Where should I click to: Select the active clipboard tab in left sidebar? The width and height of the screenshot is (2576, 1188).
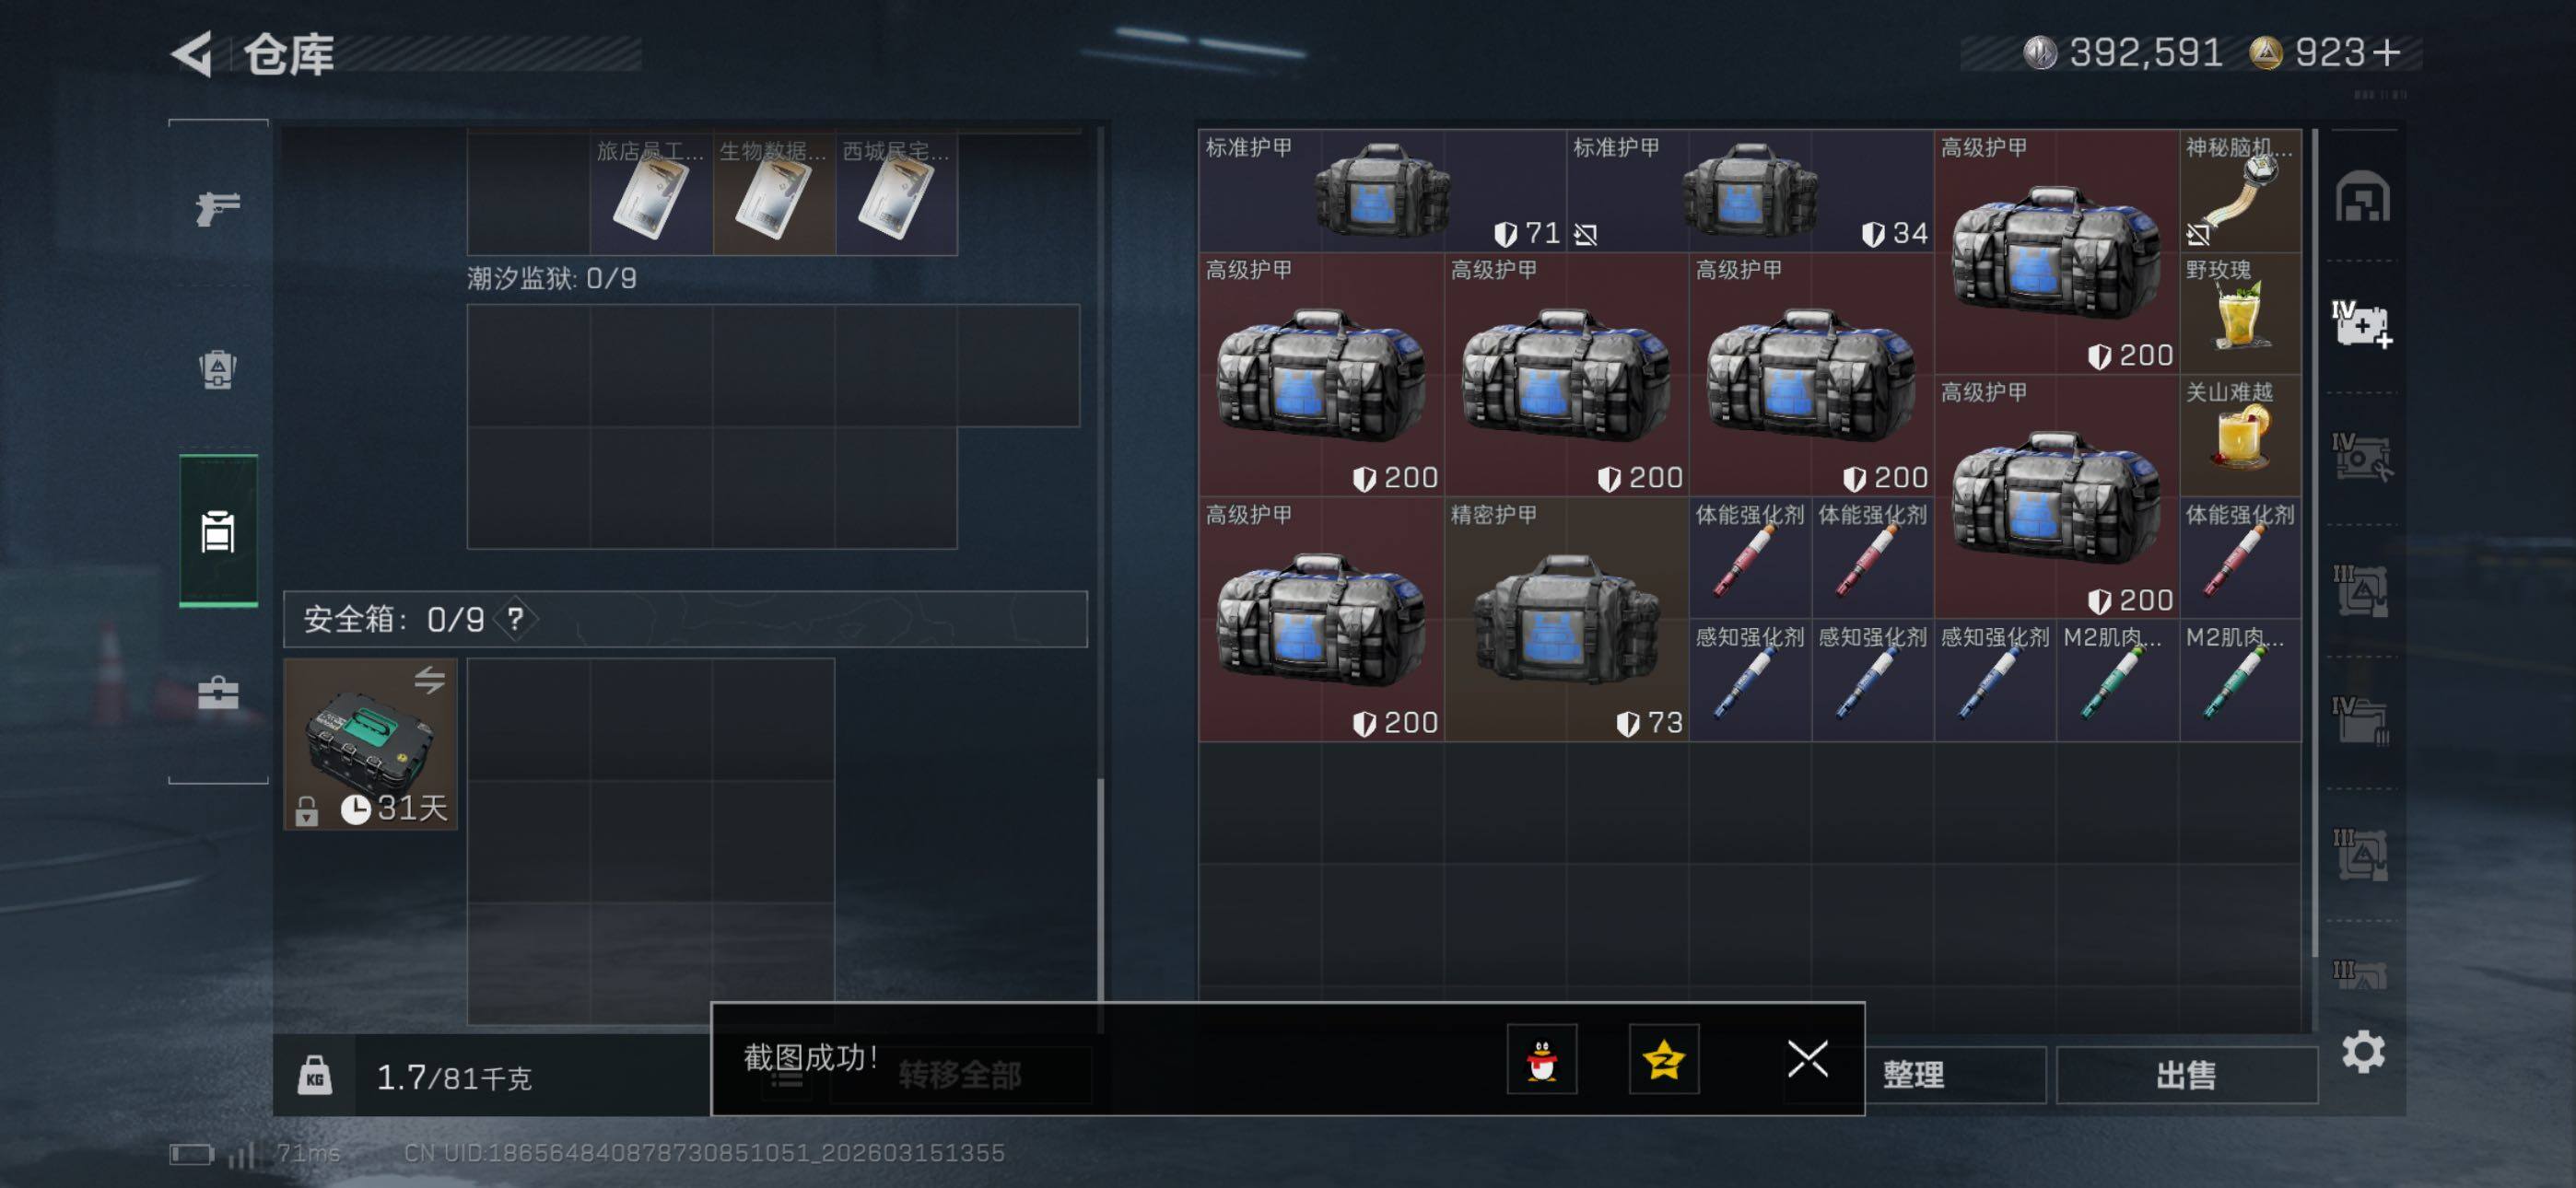(218, 531)
